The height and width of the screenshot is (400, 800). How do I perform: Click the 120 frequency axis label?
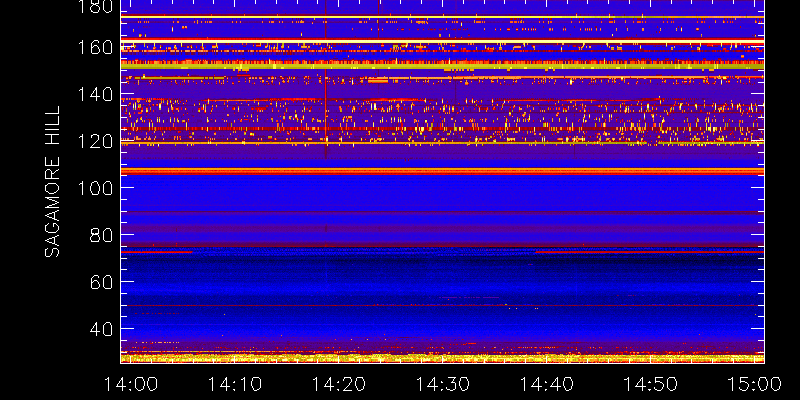(x=95, y=141)
